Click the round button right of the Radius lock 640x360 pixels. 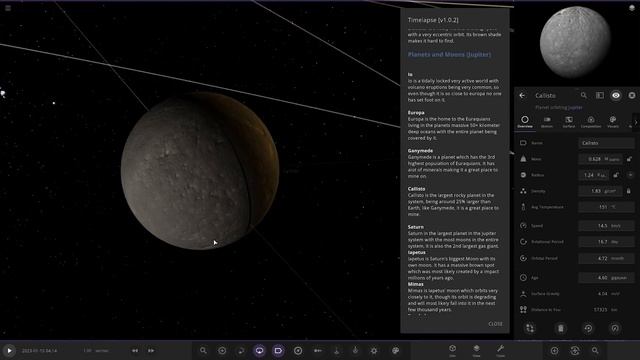(x=630, y=175)
